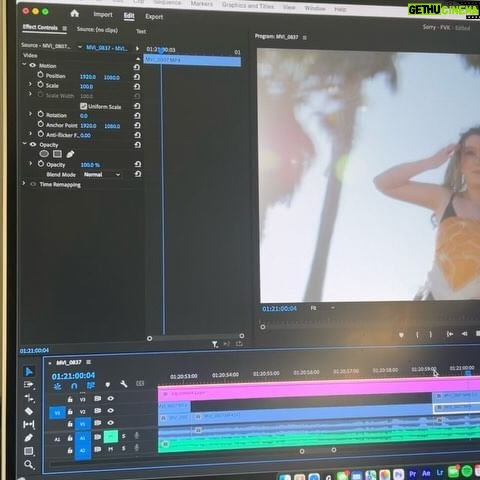Click the timeline timecode 01:21:00:04
Image resolution: width=480 pixels, height=480 pixels.
[x=73, y=376]
